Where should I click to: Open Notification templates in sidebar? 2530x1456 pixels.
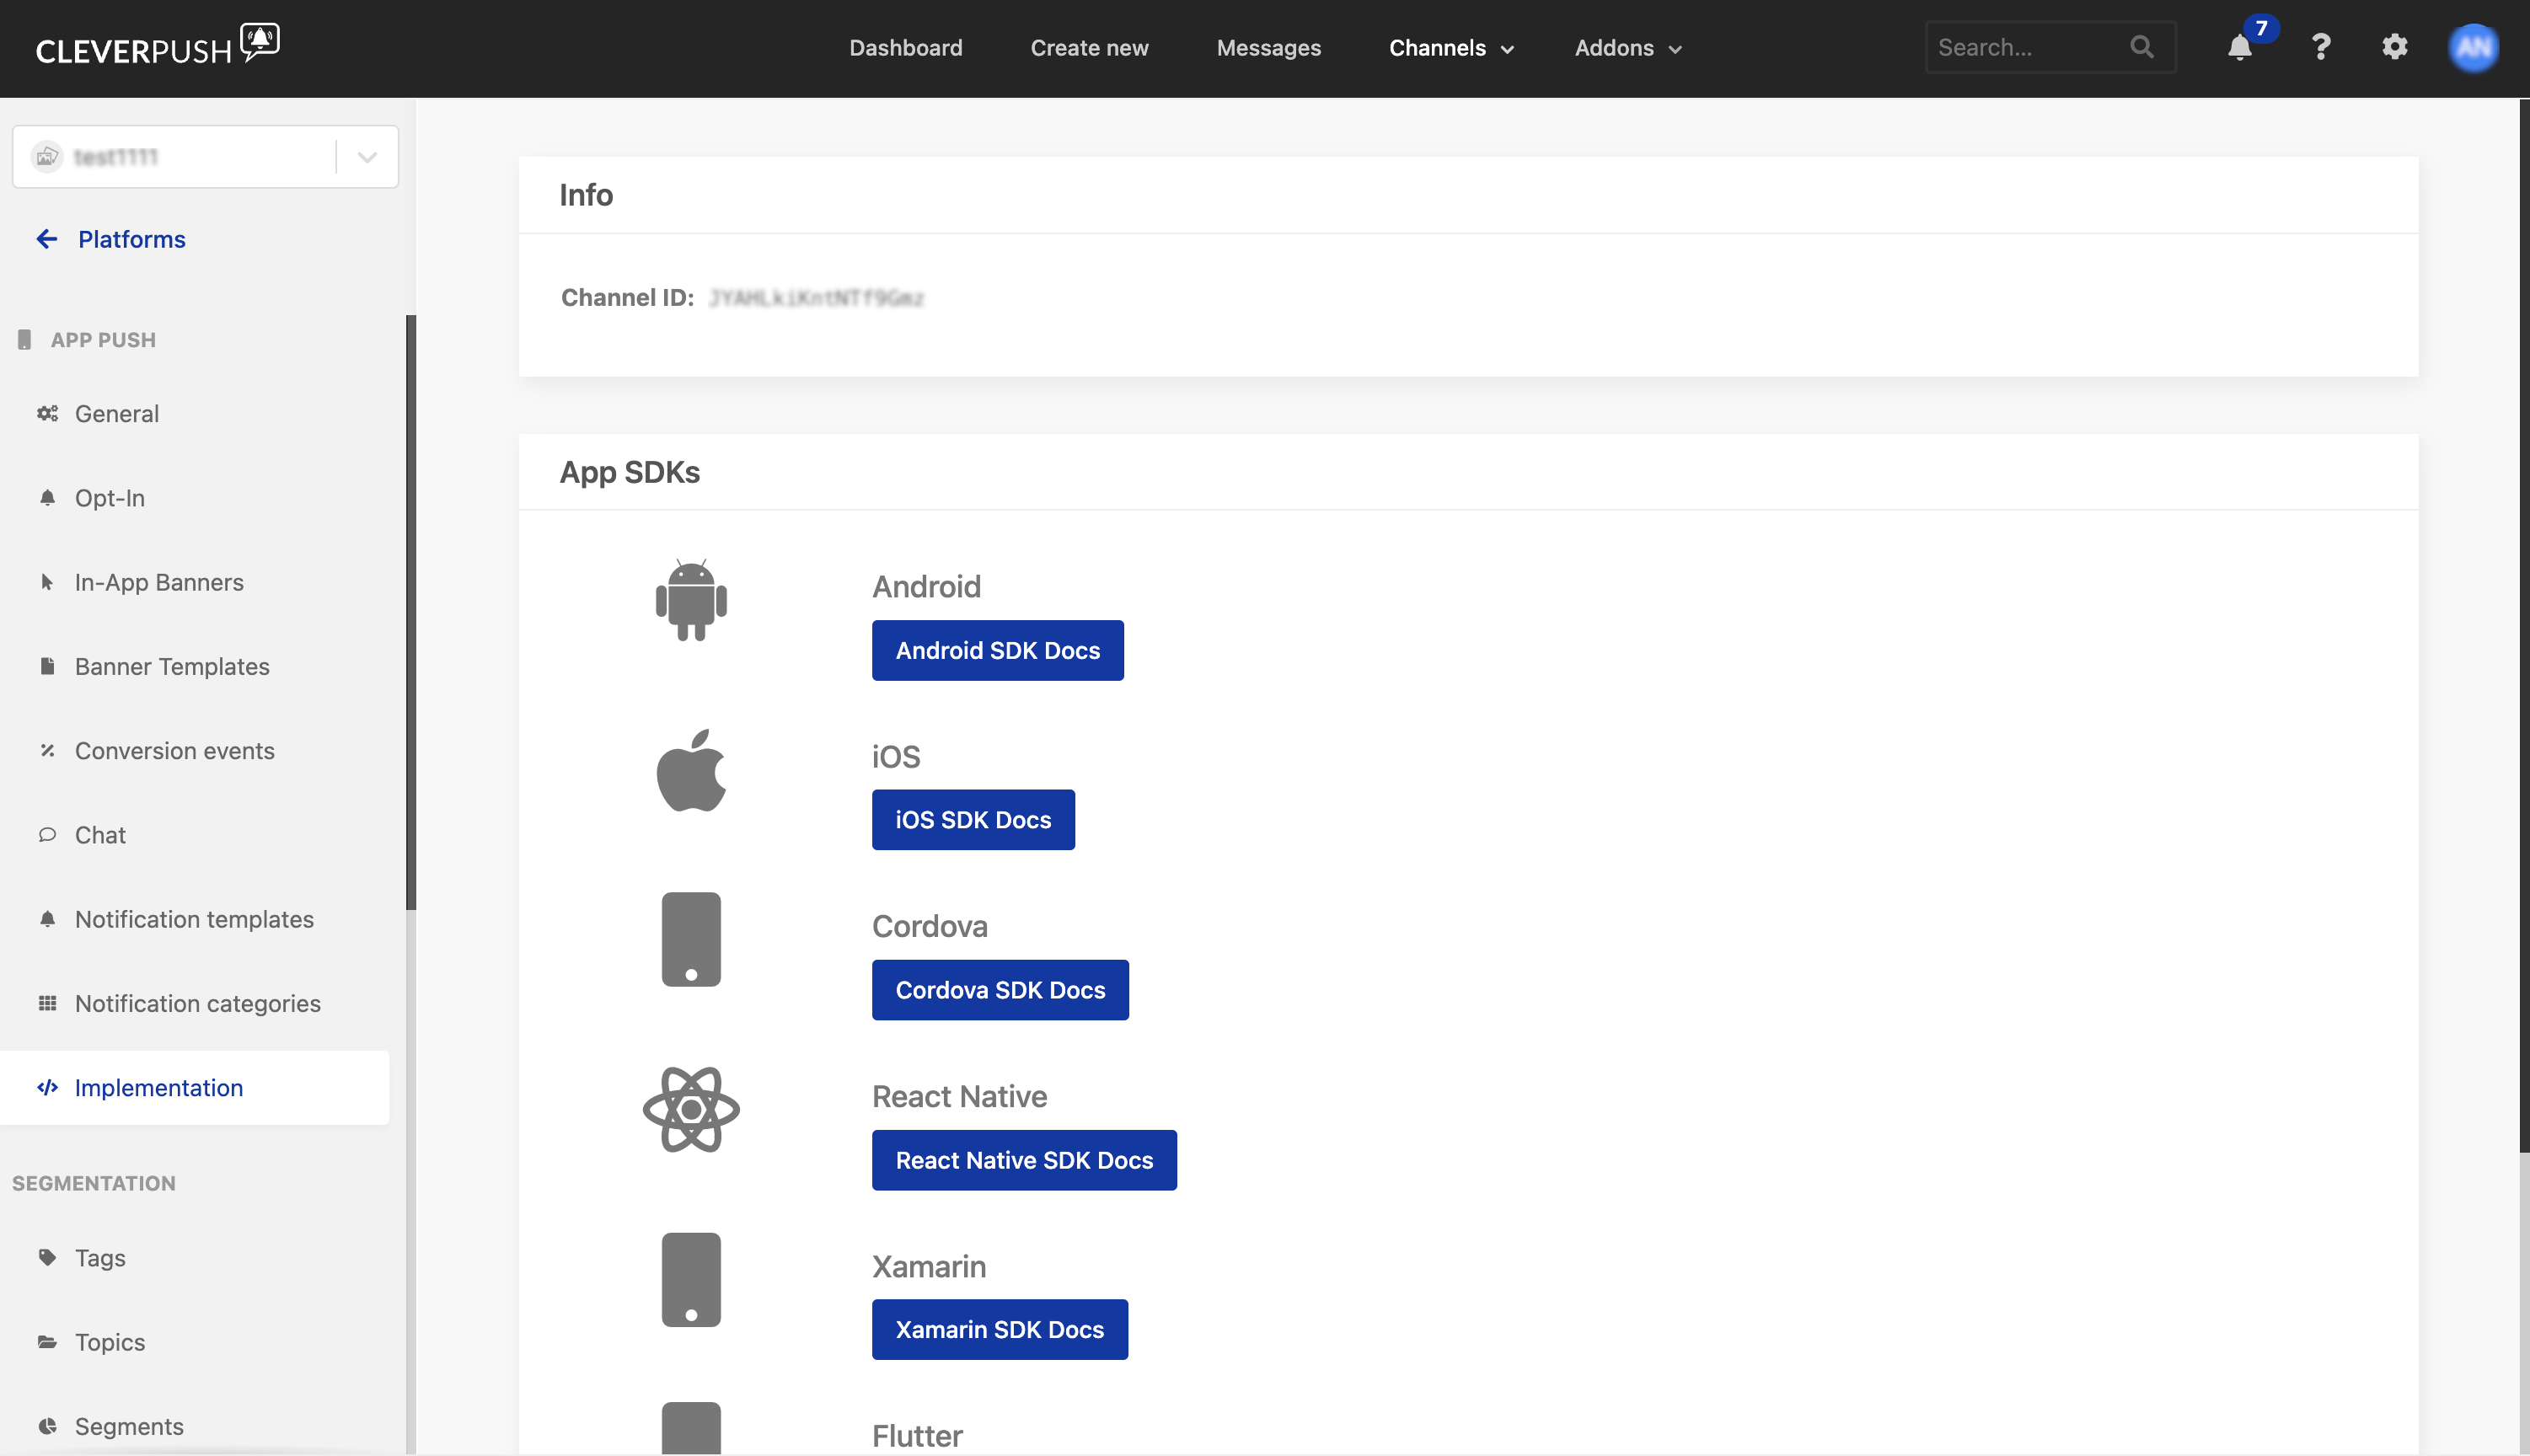195,919
